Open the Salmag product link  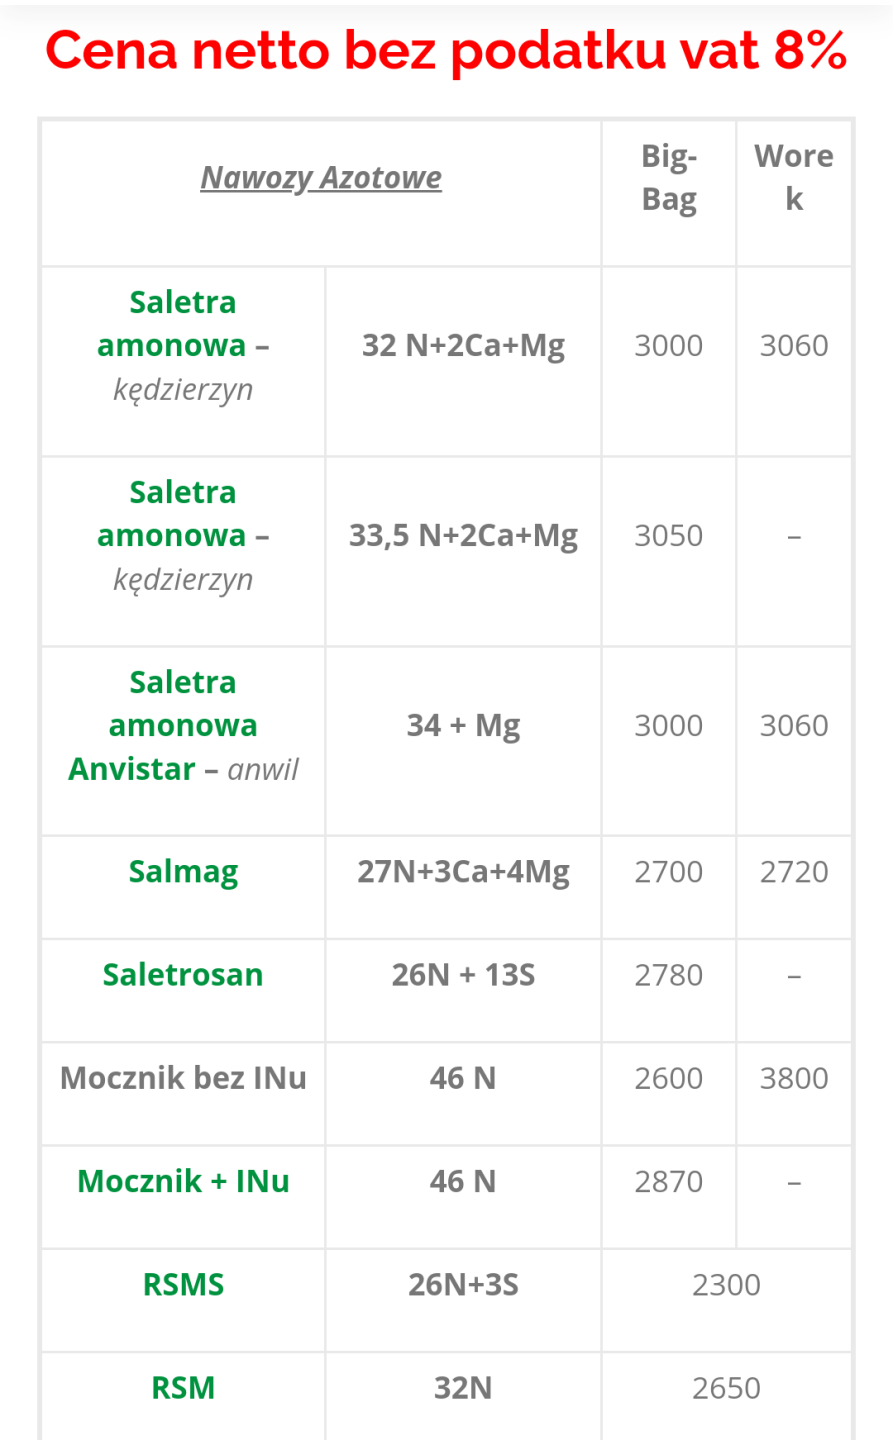click(183, 872)
